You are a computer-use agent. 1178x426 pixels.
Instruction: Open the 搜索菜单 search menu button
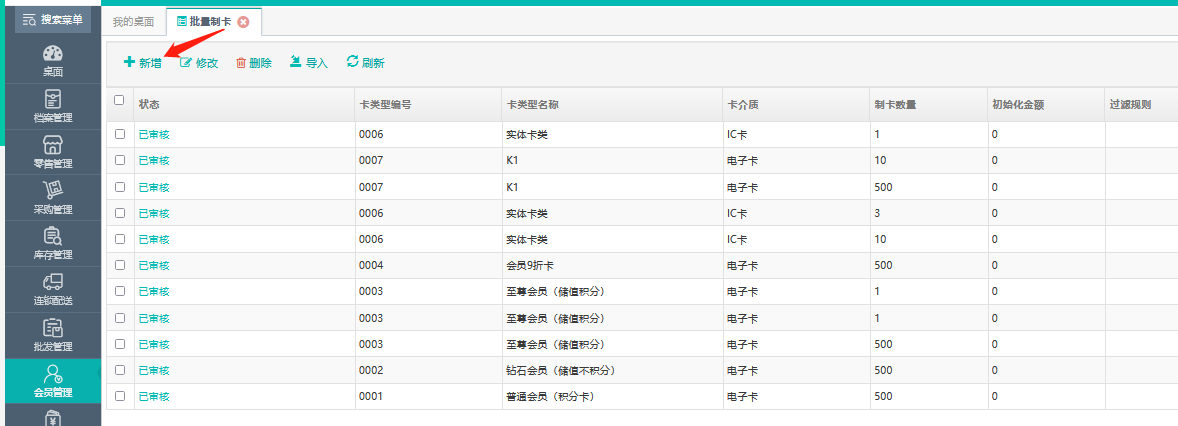pyautogui.click(x=53, y=20)
